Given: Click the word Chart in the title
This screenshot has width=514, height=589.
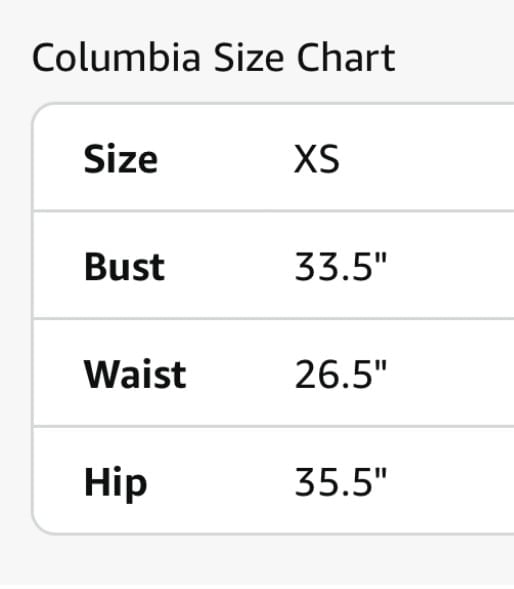Looking at the screenshot, I should pos(346,57).
